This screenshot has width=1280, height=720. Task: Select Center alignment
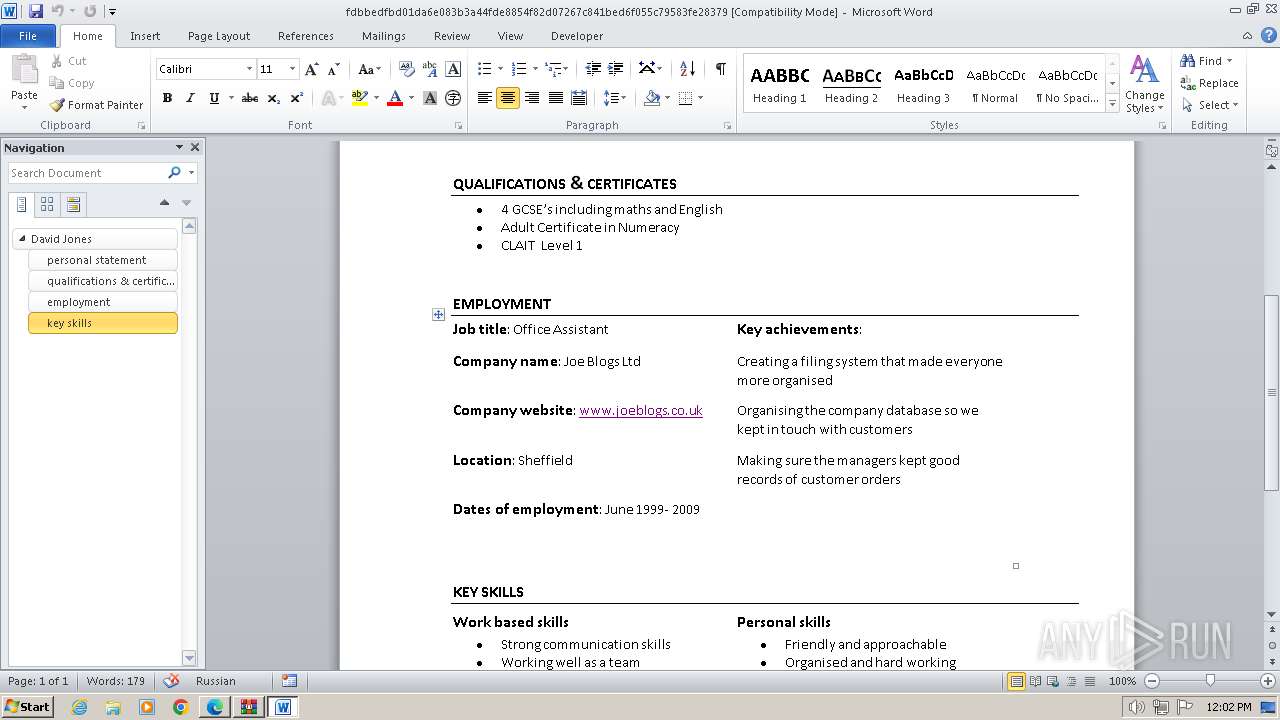(x=508, y=98)
